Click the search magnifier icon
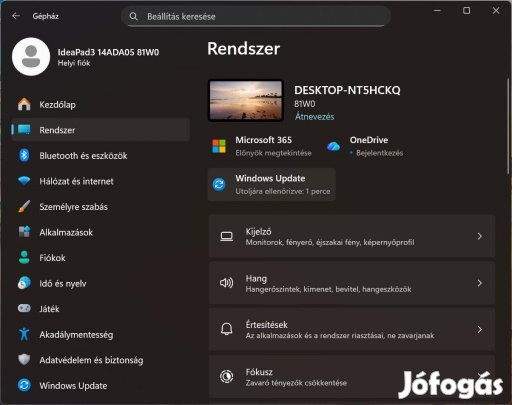Viewport: 512px width, 405px height. tap(133, 16)
